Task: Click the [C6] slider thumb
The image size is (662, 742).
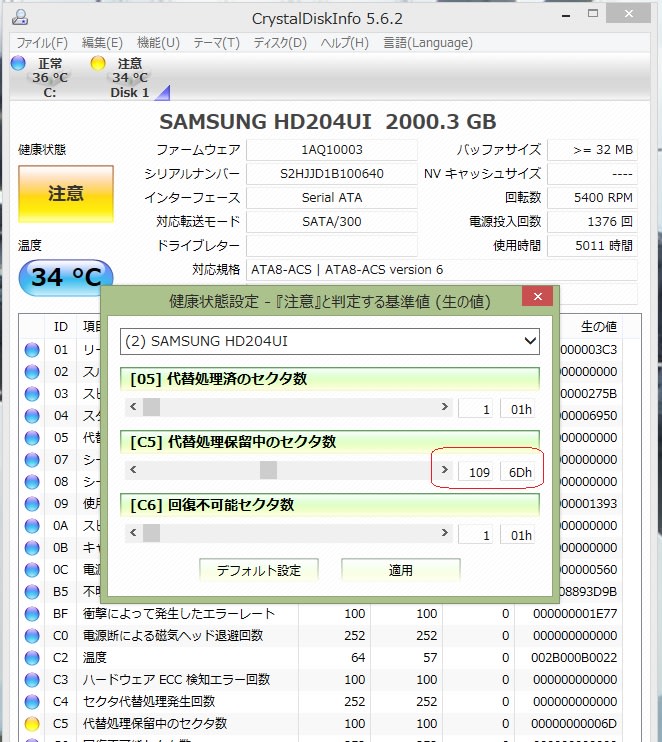Action: (x=151, y=533)
